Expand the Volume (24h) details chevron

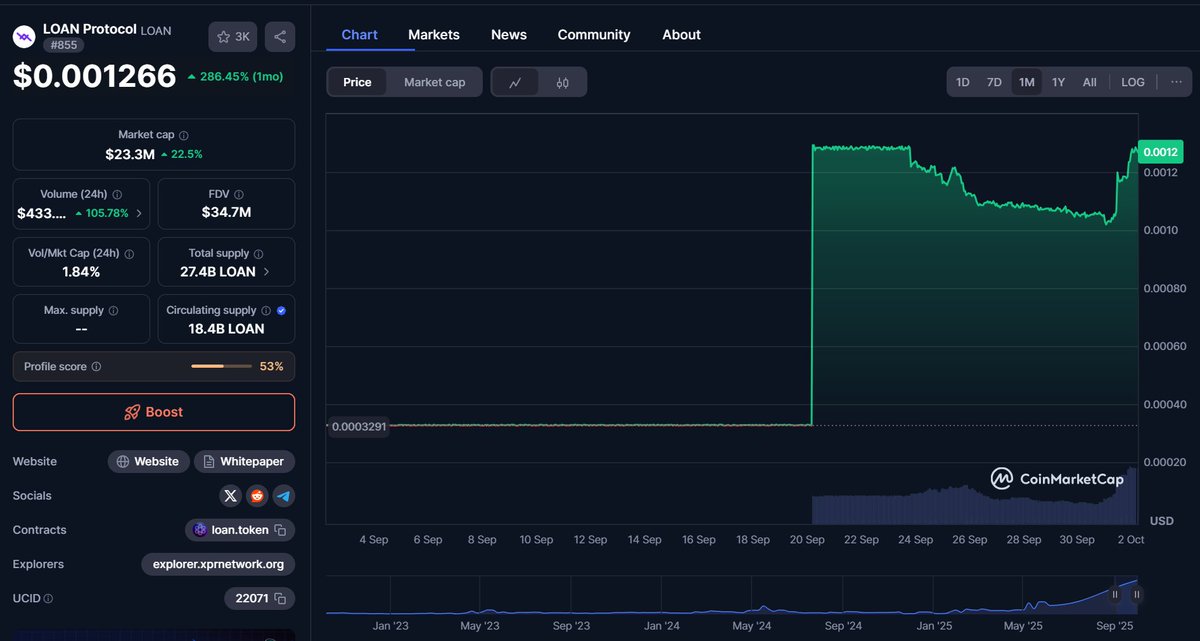pyautogui.click(x=138, y=212)
